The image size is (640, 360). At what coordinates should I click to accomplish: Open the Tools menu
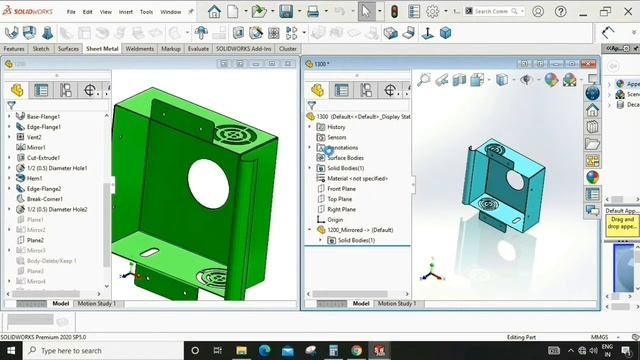[146, 12]
